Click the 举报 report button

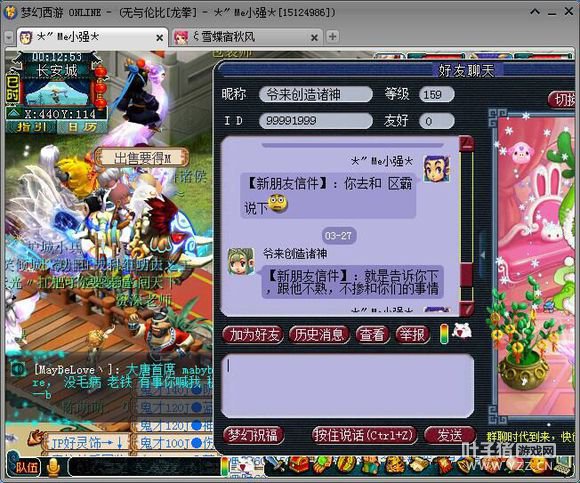(x=412, y=335)
